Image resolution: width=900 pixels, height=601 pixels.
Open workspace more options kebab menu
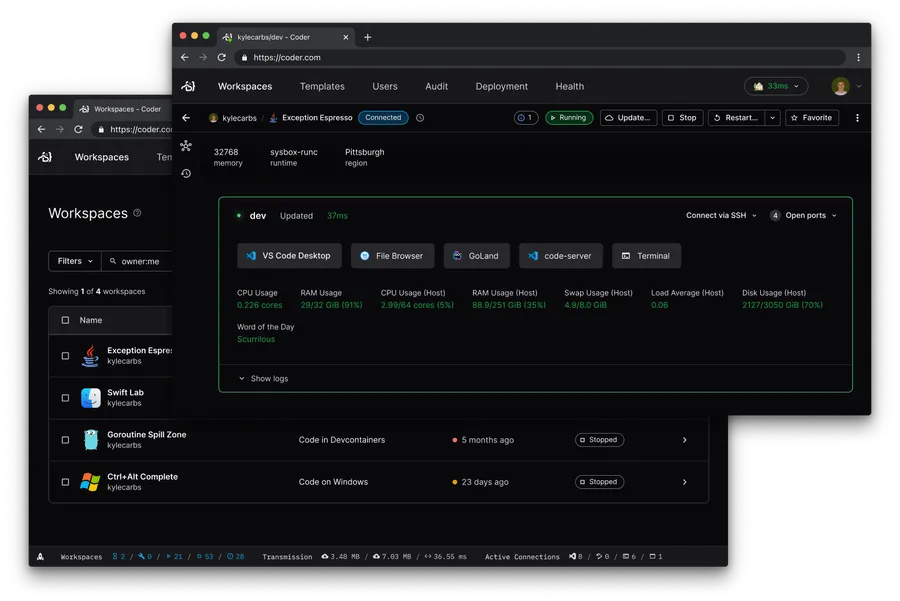[x=857, y=118]
